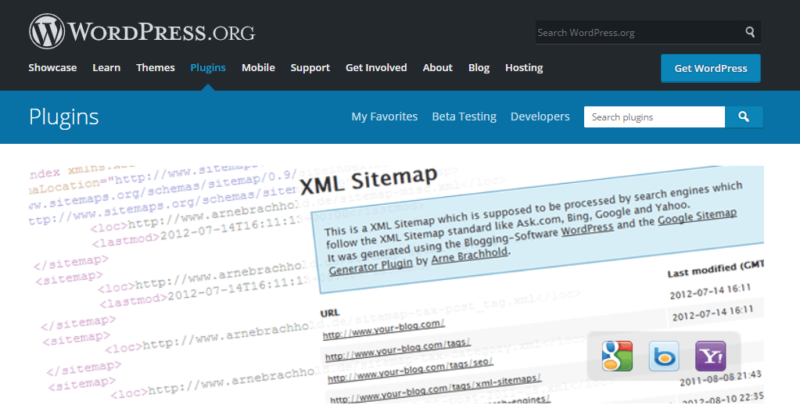Go to the Learn section
The image size is (800, 405).
(106, 68)
